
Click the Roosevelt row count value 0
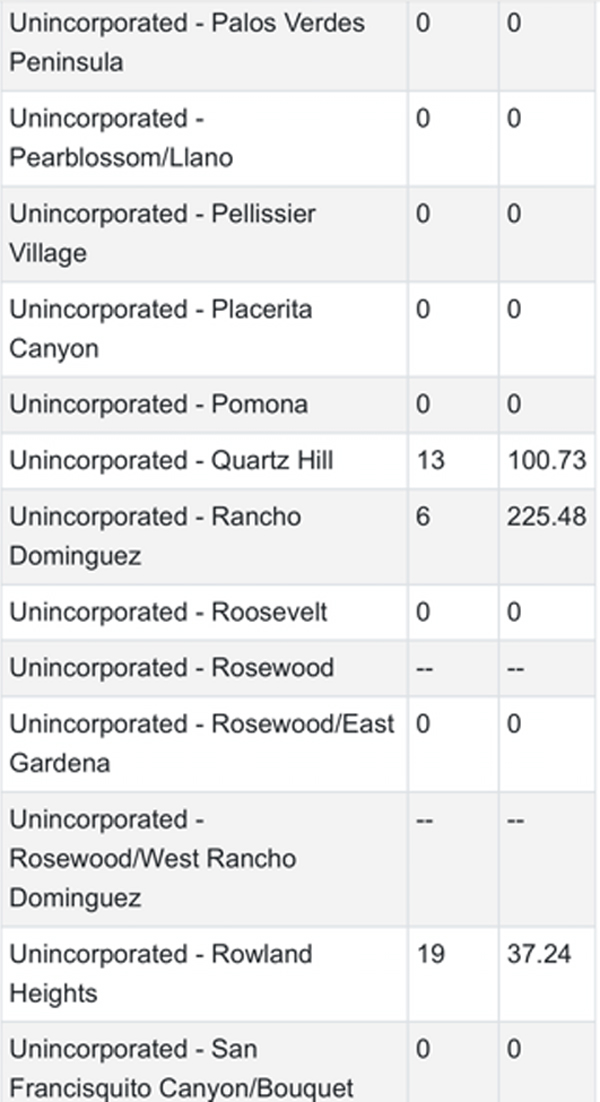pos(423,612)
